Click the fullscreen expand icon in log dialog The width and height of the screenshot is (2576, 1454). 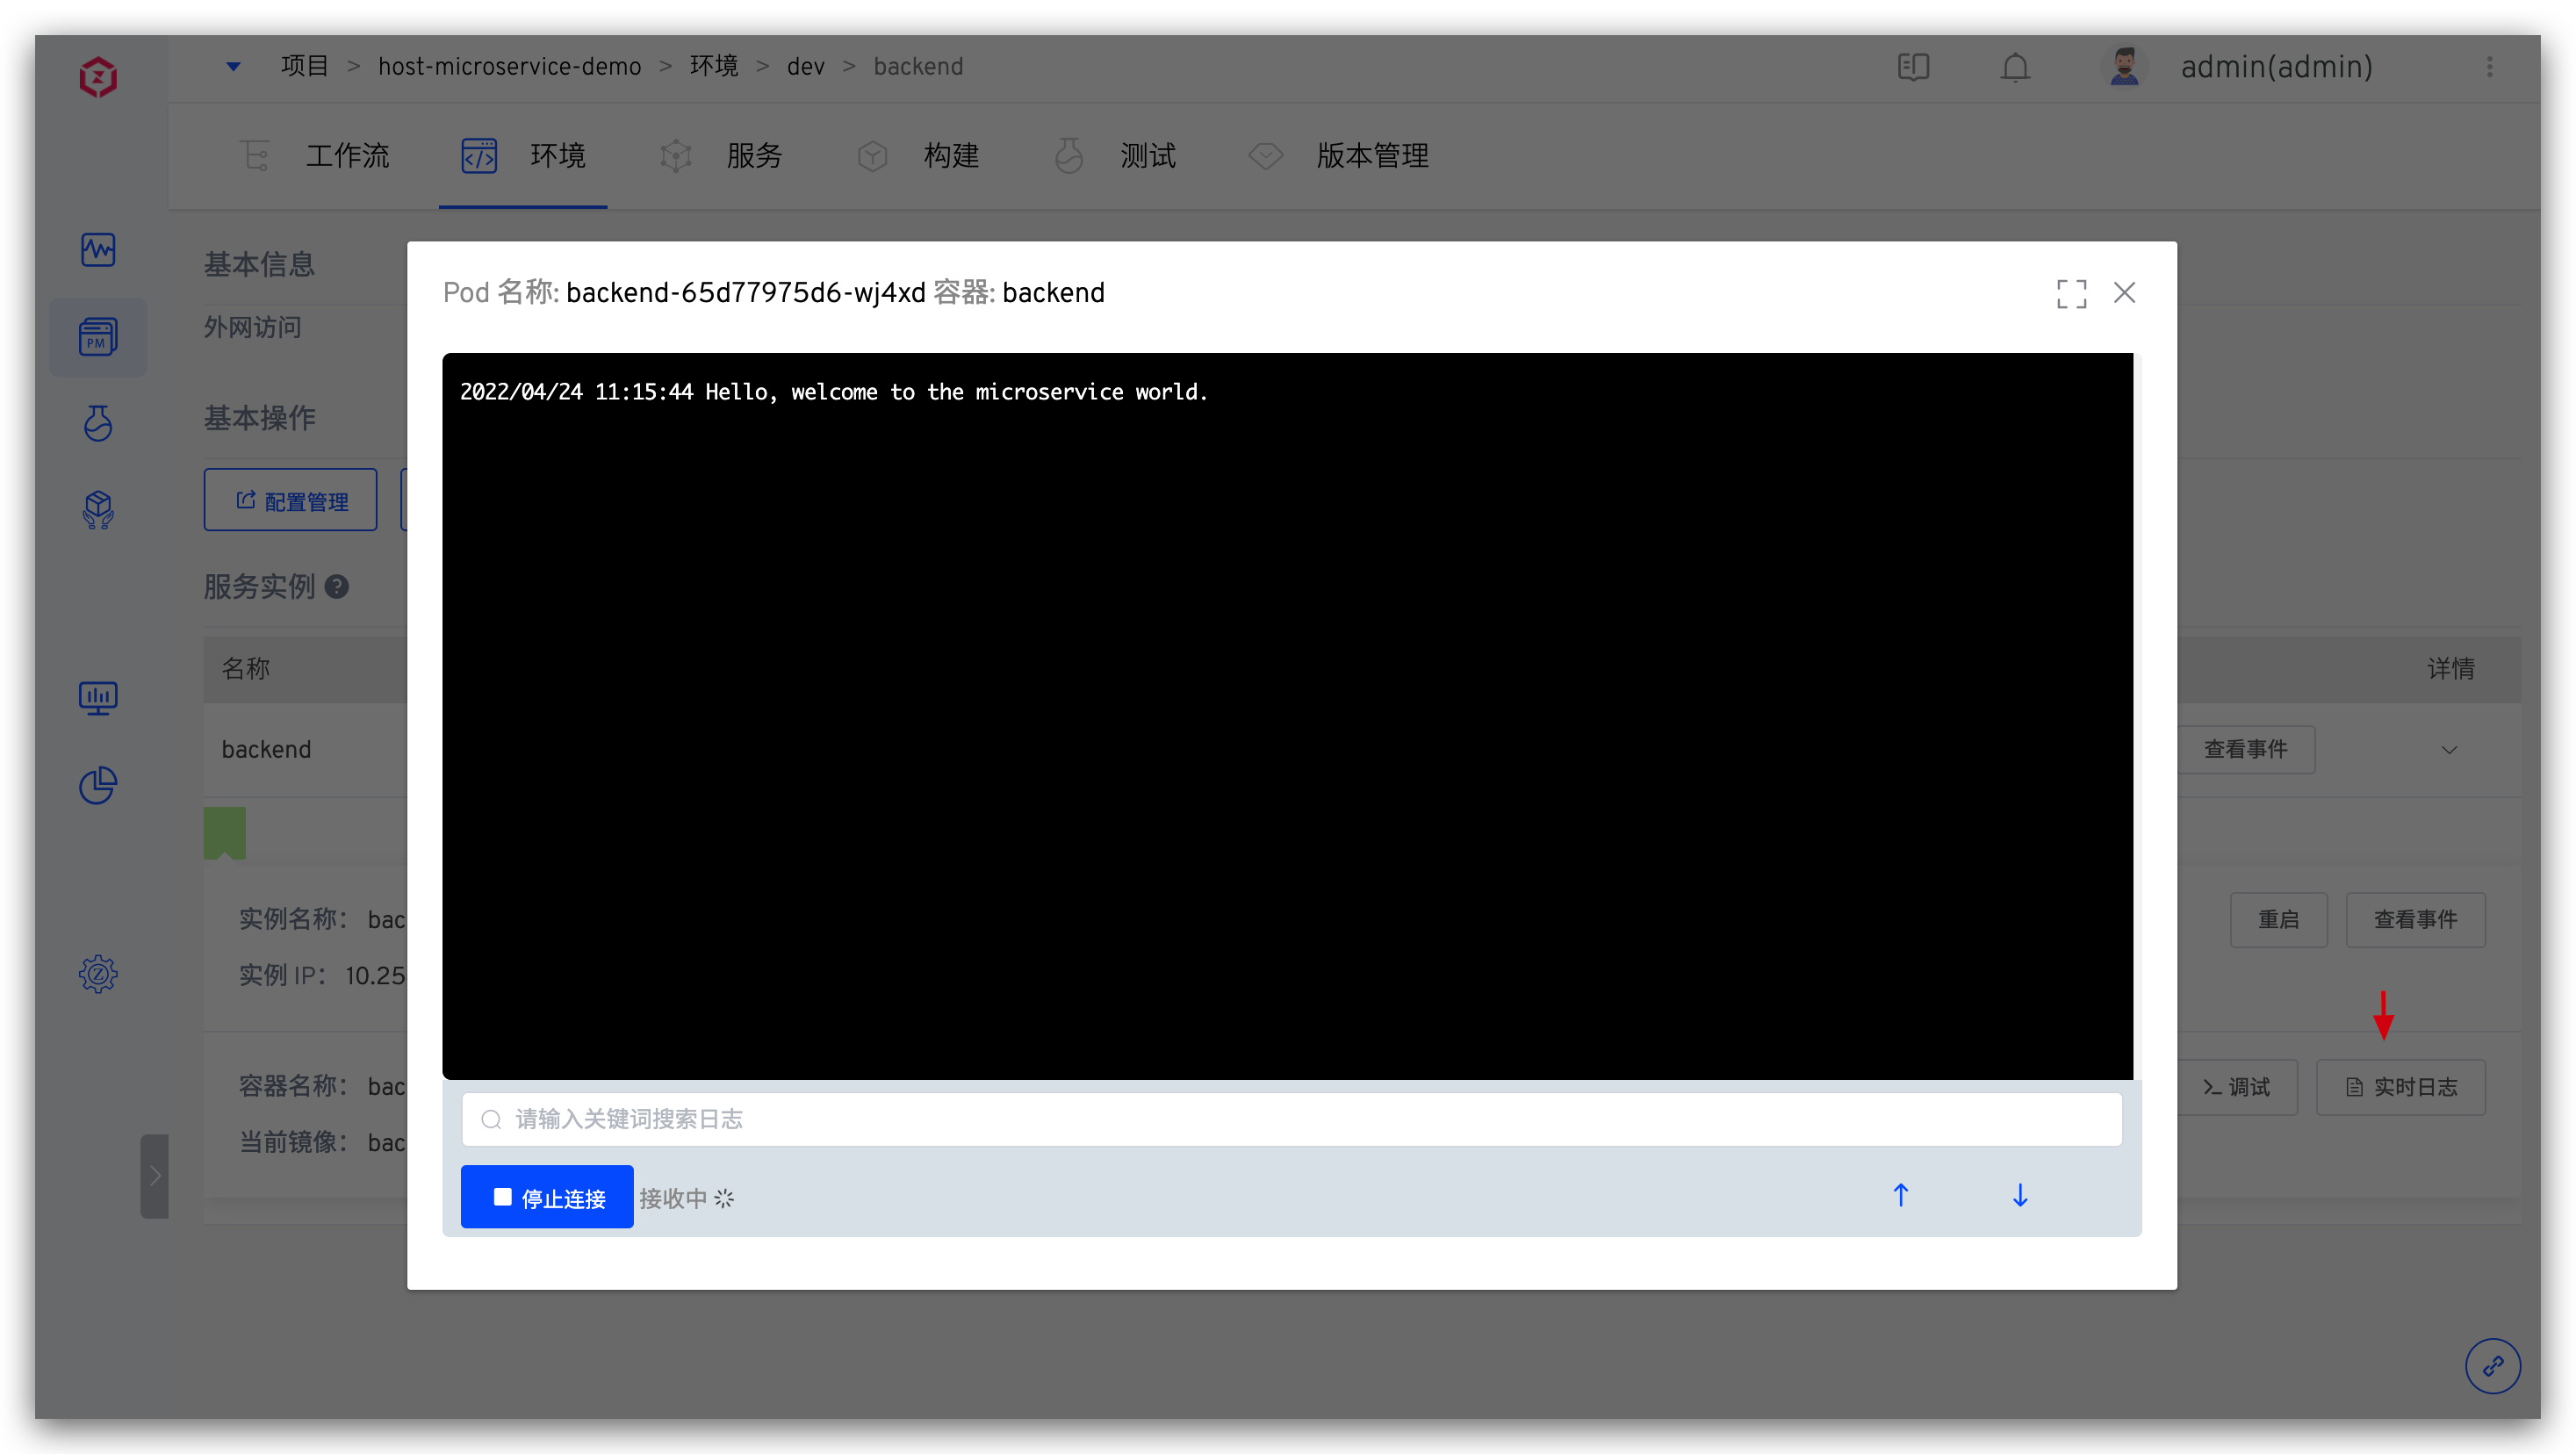coord(2071,293)
